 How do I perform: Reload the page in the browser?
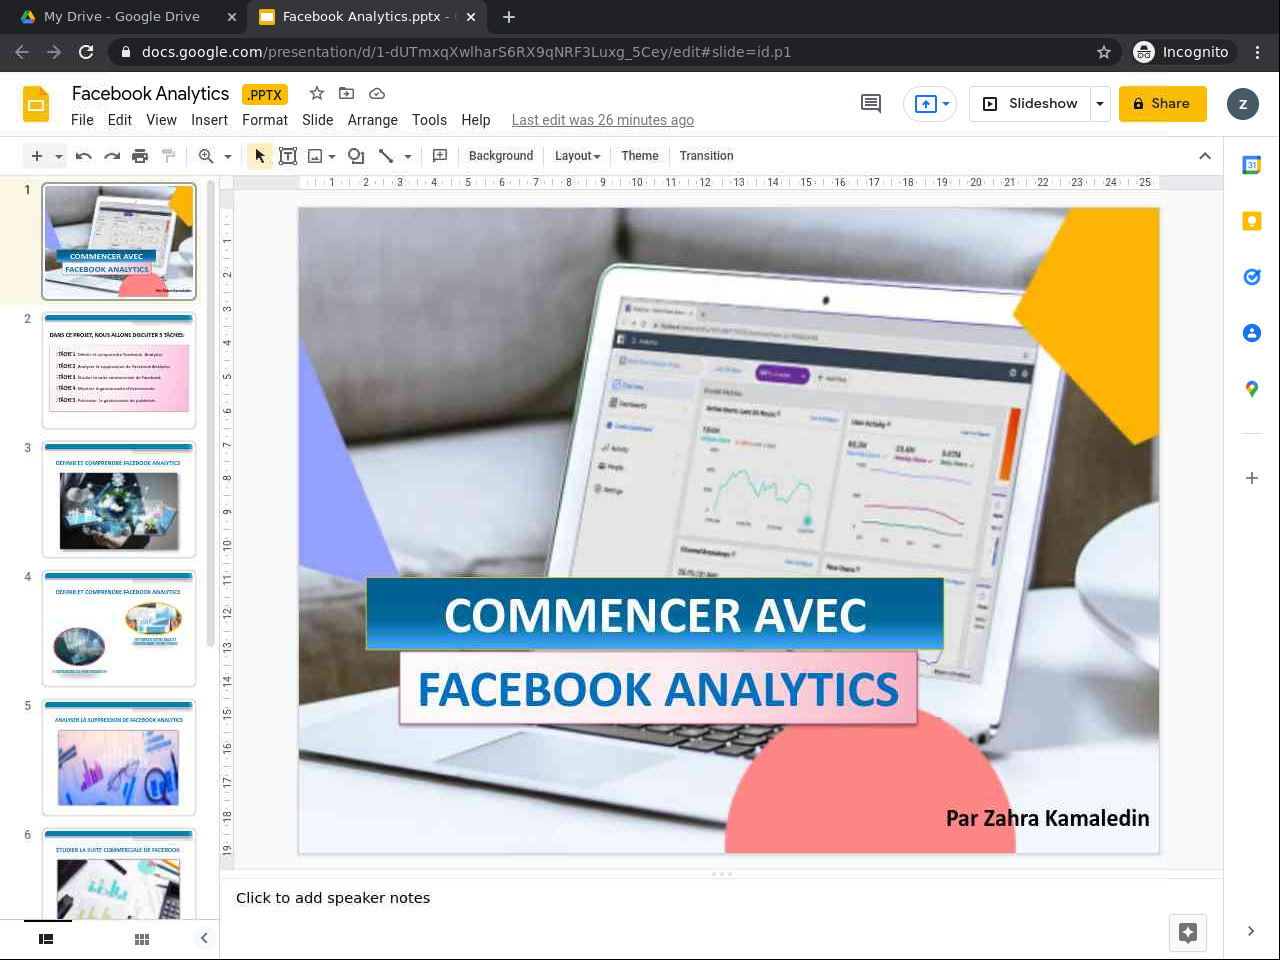86,52
